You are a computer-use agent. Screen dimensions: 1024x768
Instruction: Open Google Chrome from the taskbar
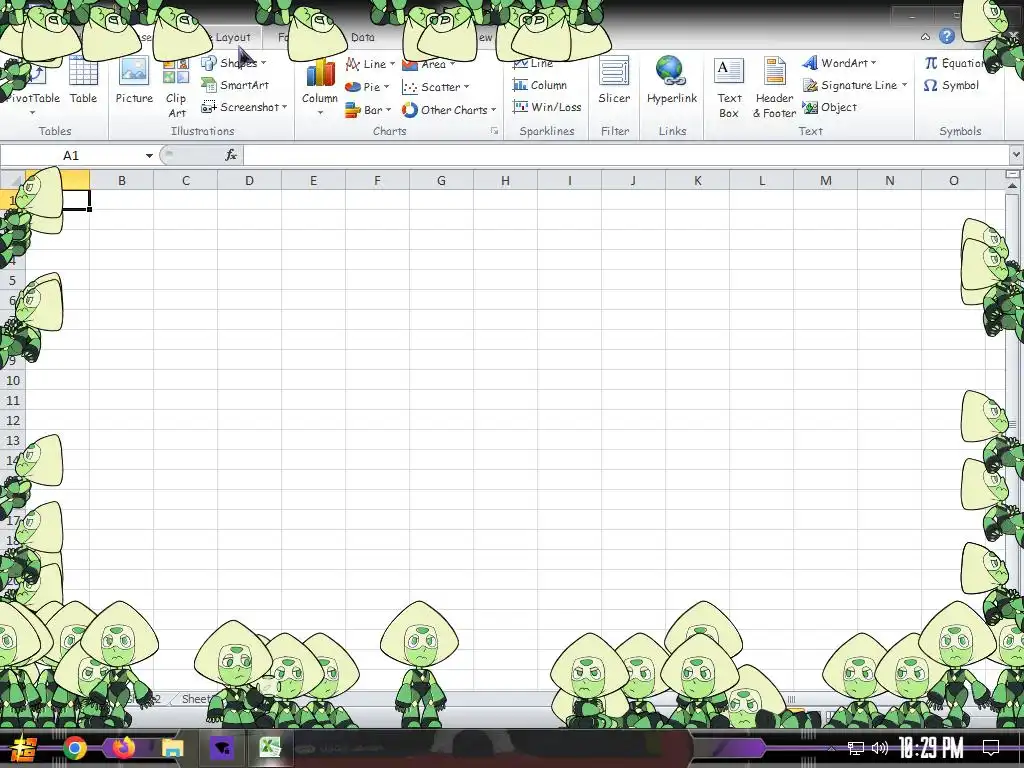coord(74,748)
